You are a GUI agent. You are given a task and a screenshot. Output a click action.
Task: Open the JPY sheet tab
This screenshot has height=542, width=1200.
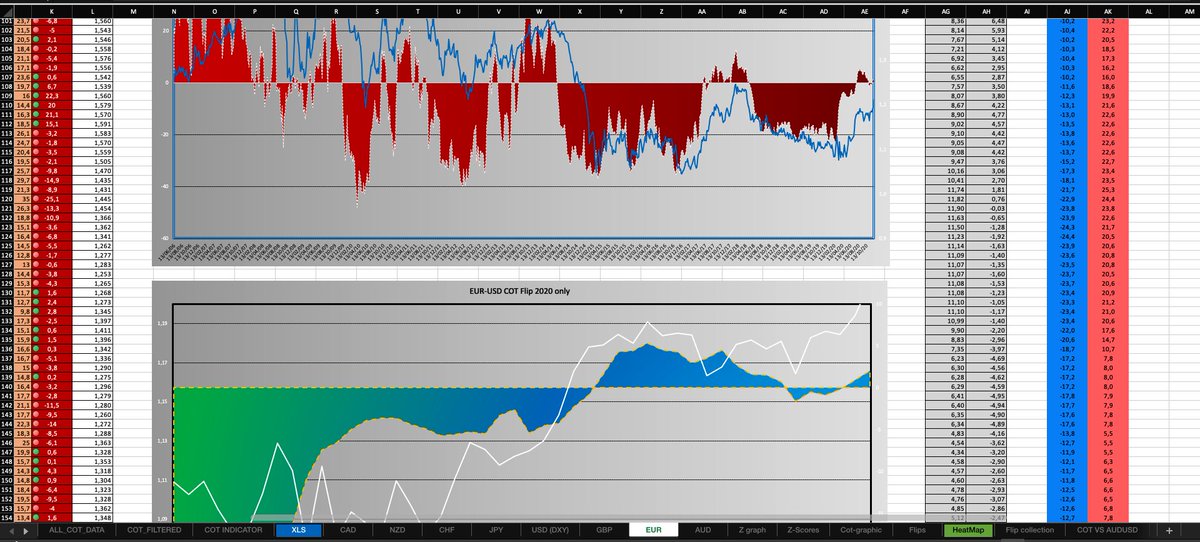click(x=496, y=531)
